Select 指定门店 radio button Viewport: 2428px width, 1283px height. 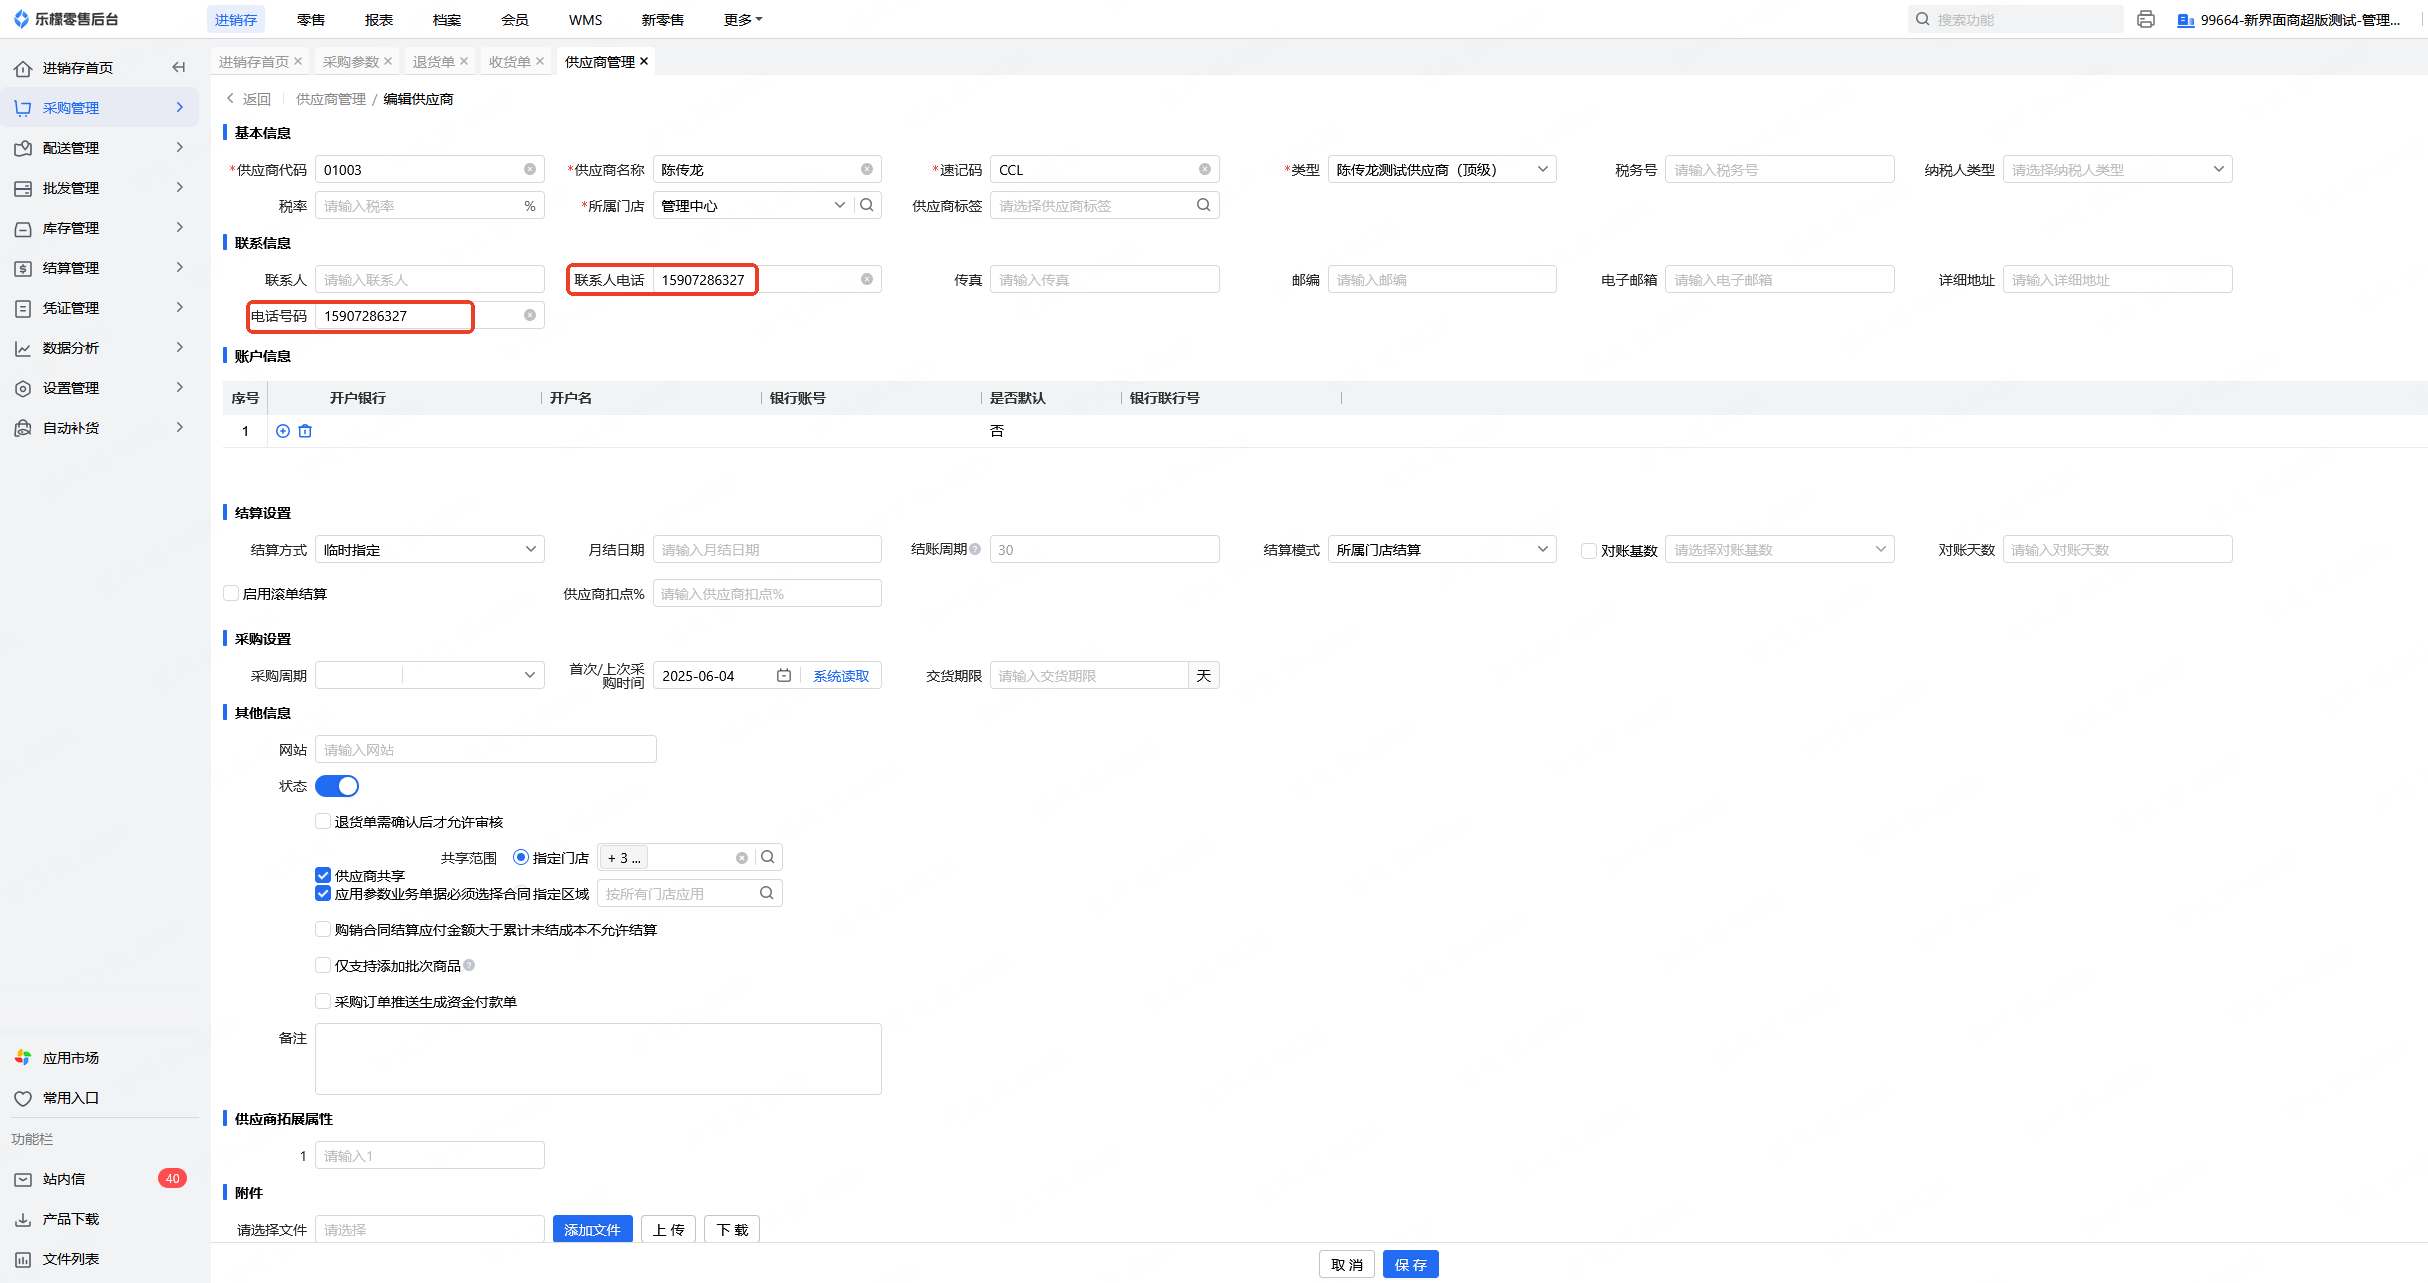tap(521, 857)
